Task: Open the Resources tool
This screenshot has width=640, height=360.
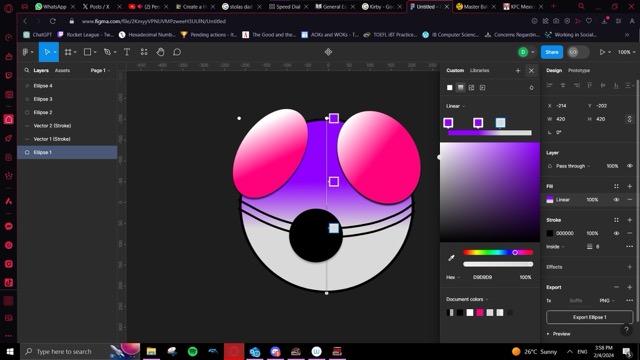Action: (x=144, y=52)
